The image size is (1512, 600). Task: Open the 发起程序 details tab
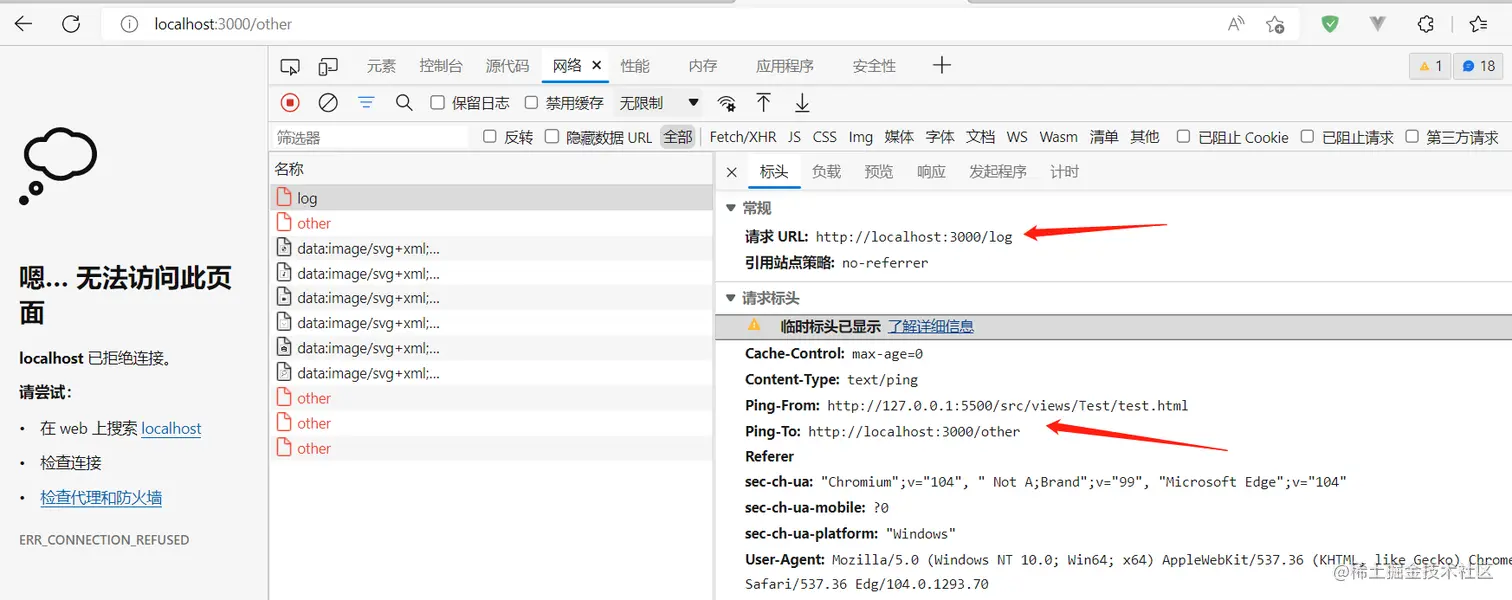click(998, 172)
